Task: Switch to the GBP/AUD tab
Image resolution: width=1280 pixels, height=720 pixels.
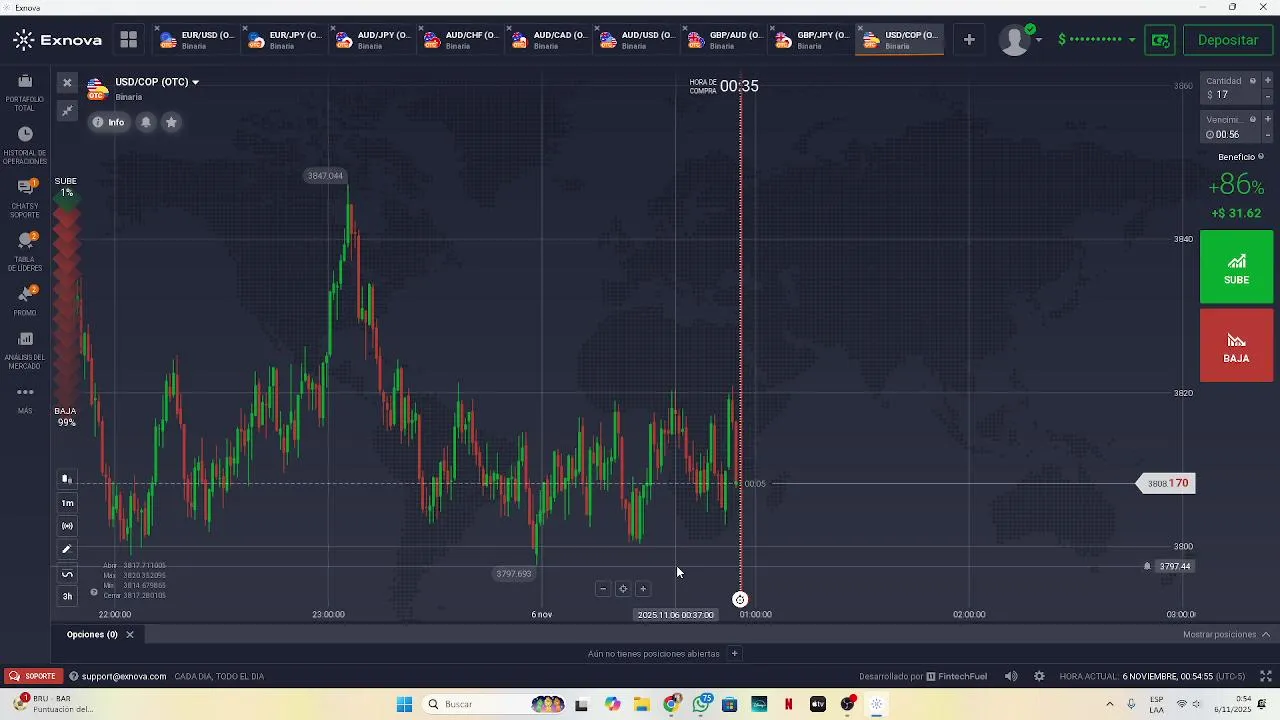Action: point(724,40)
